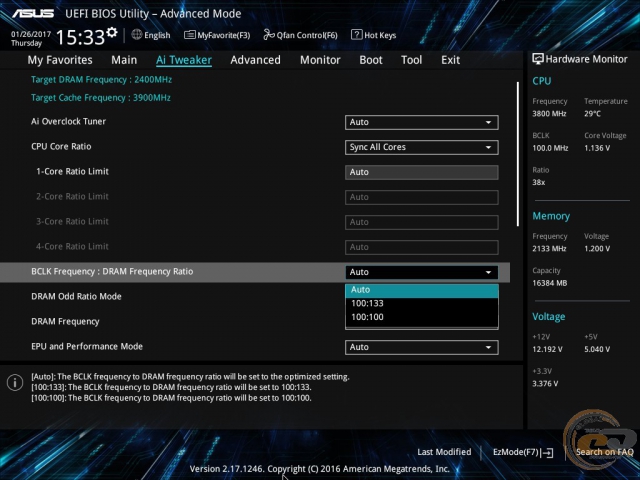Click the 4-Core Ratio Limit field
Viewport: 640px width, 480px height.
pos(422,247)
